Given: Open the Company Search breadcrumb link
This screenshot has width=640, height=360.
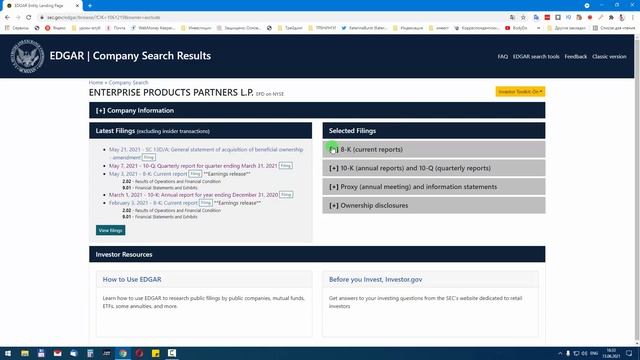Looking at the screenshot, I should (128, 82).
